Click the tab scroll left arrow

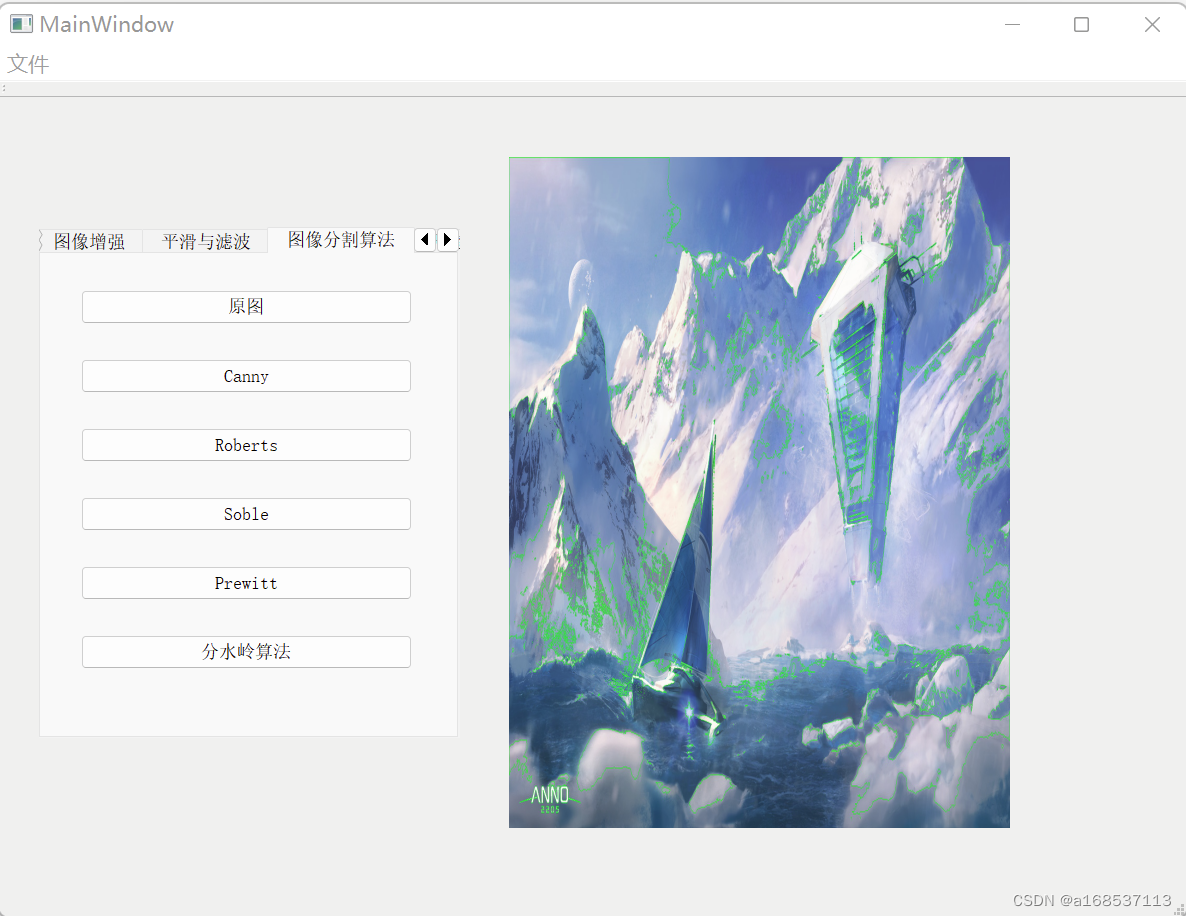coord(424,240)
